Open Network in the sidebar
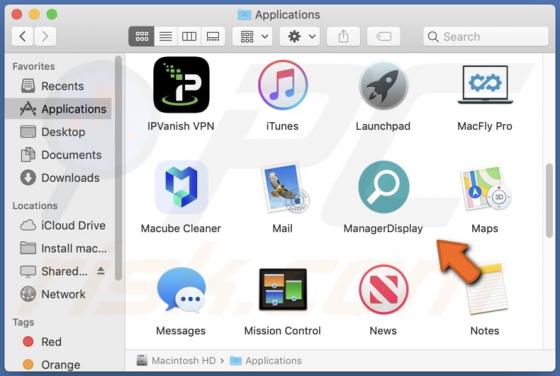 [59, 294]
